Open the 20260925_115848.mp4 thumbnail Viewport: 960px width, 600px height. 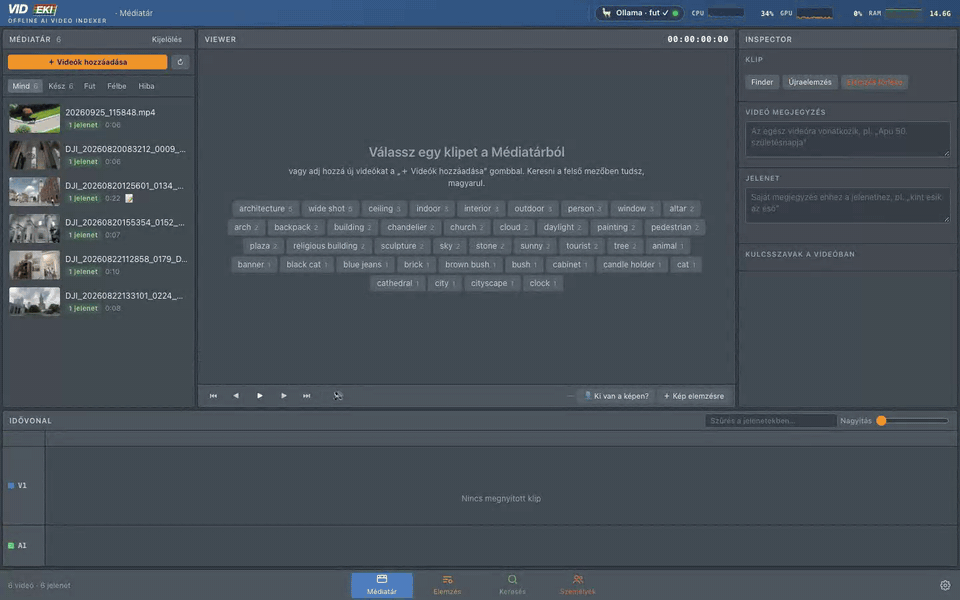tap(34, 118)
